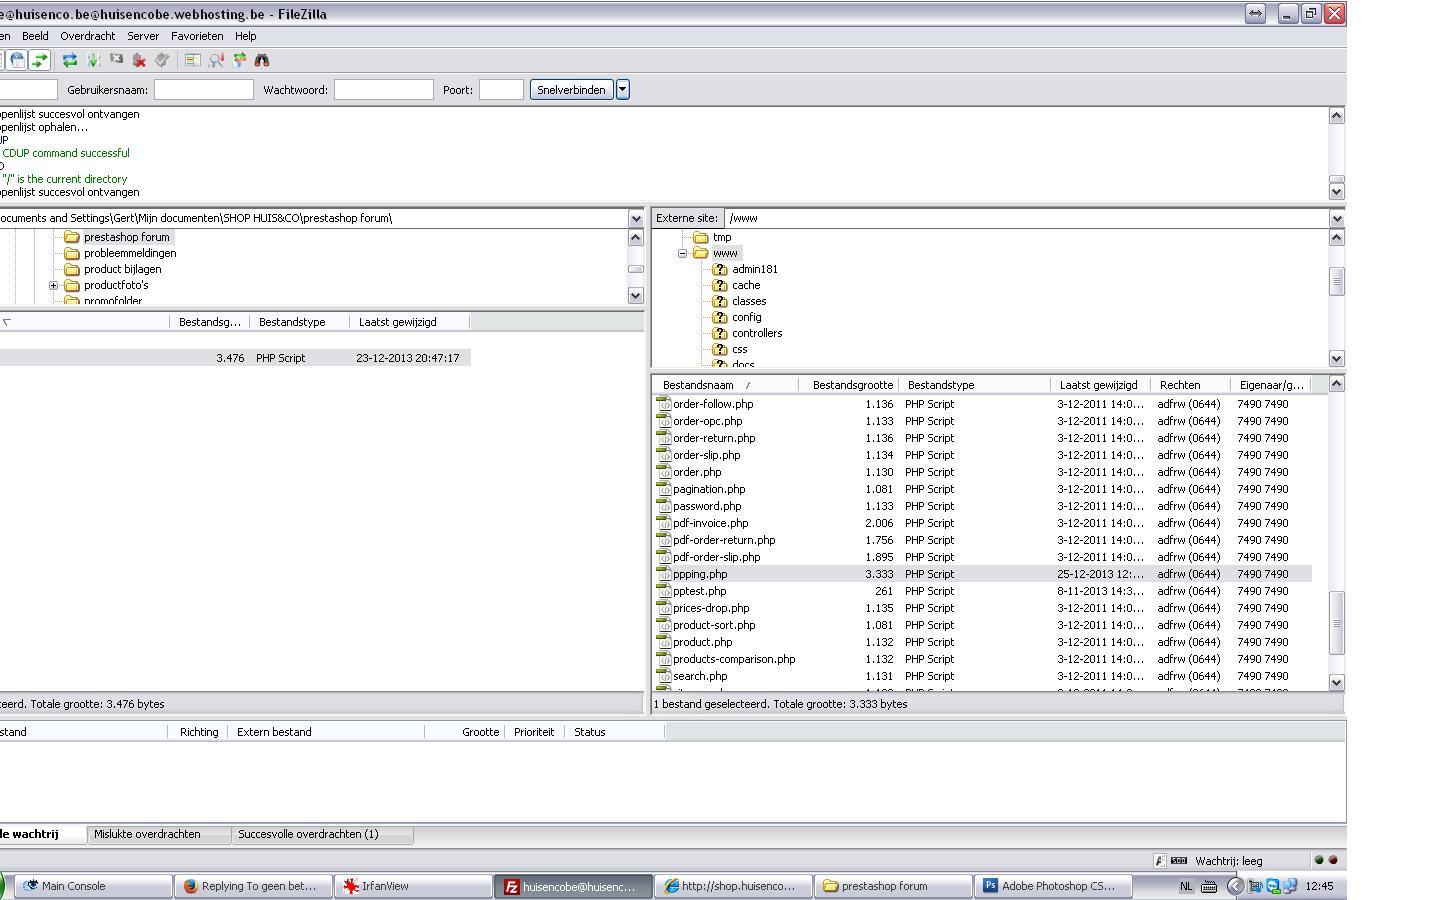Toggle the transfer queue display toolbar button

click(x=39, y=60)
